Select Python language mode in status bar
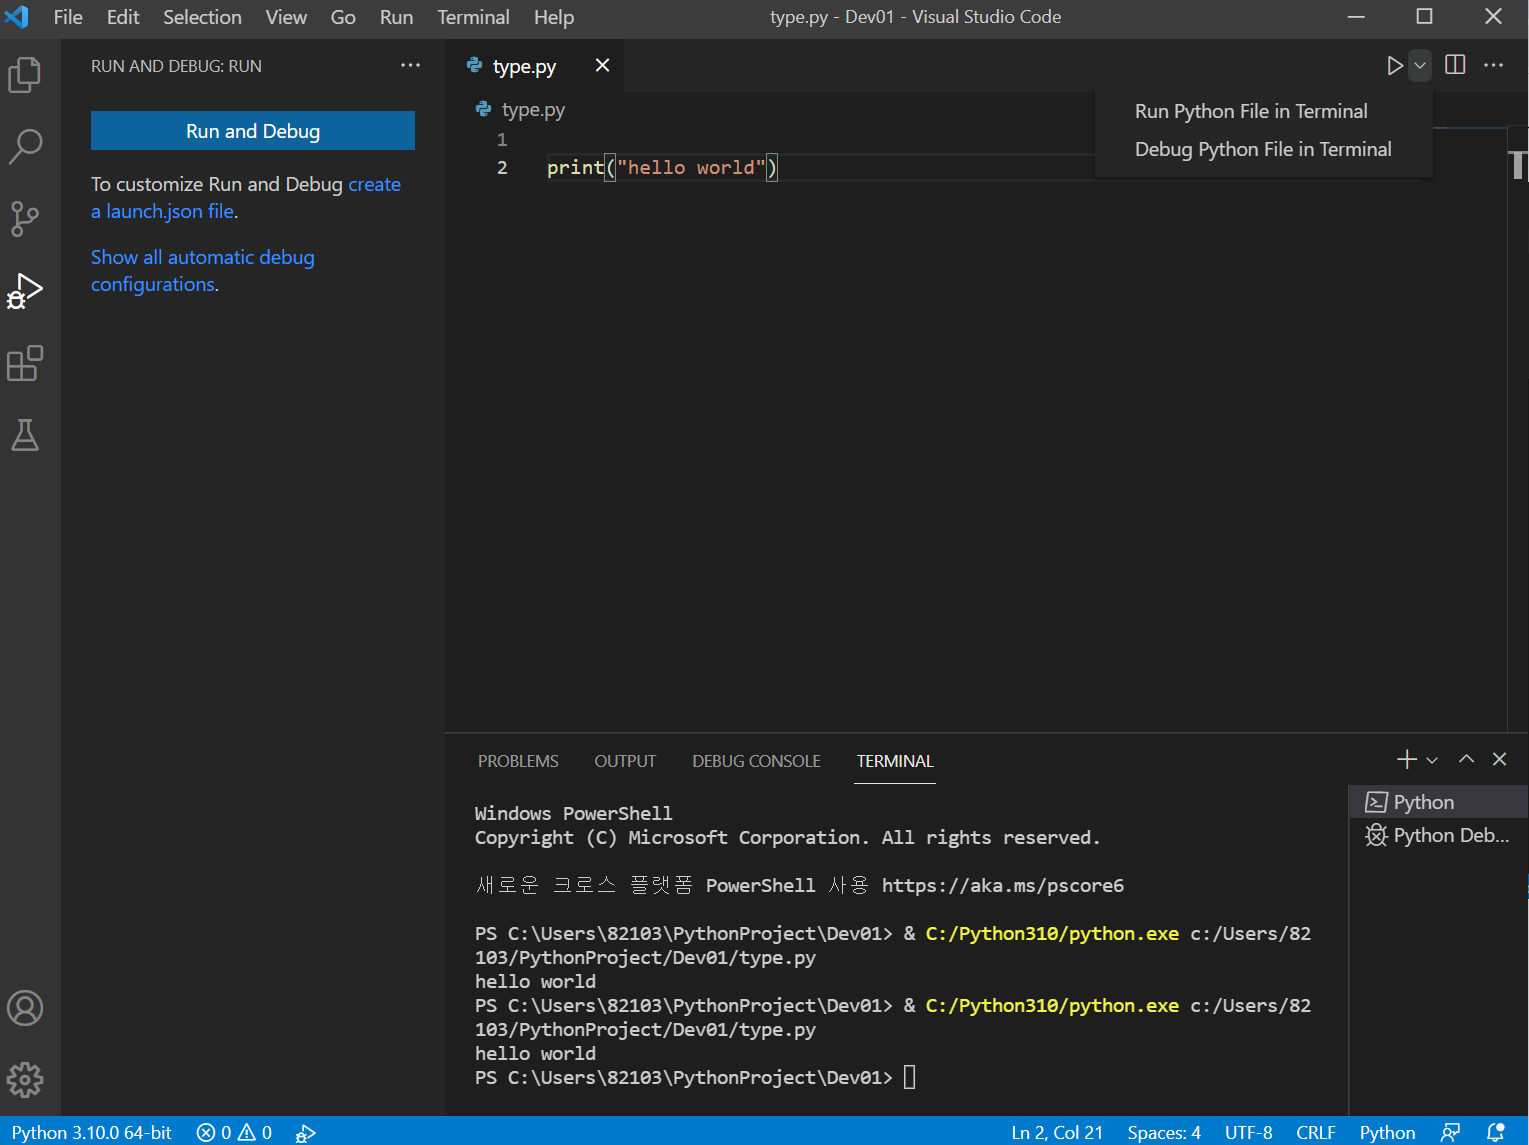This screenshot has height=1145, width=1529. (x=1387, y=1132)
